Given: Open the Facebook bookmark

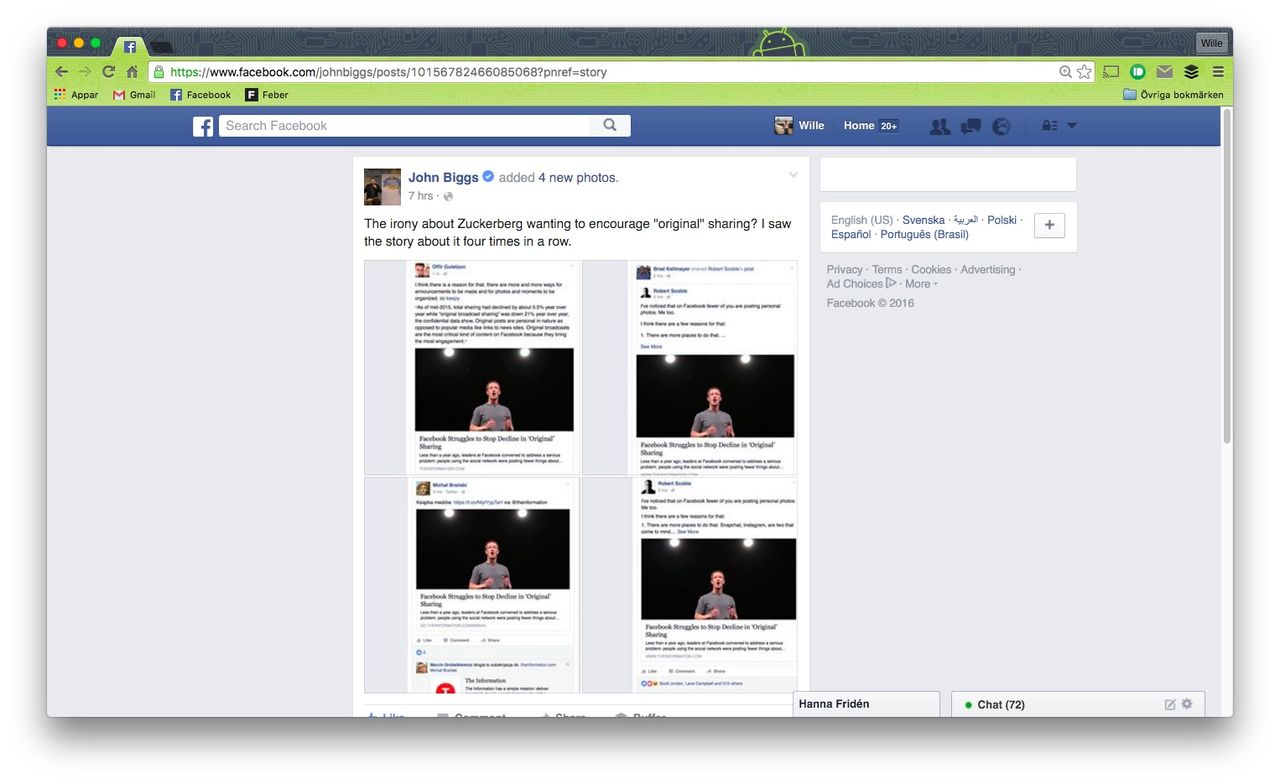Looking at the screenshot, I should [200, 95].
